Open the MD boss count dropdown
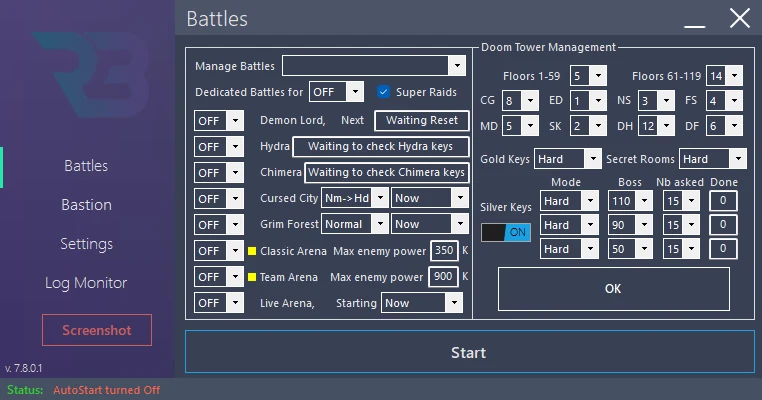The height and width of the screenshot is (400, 762). (x=520, y=126)
